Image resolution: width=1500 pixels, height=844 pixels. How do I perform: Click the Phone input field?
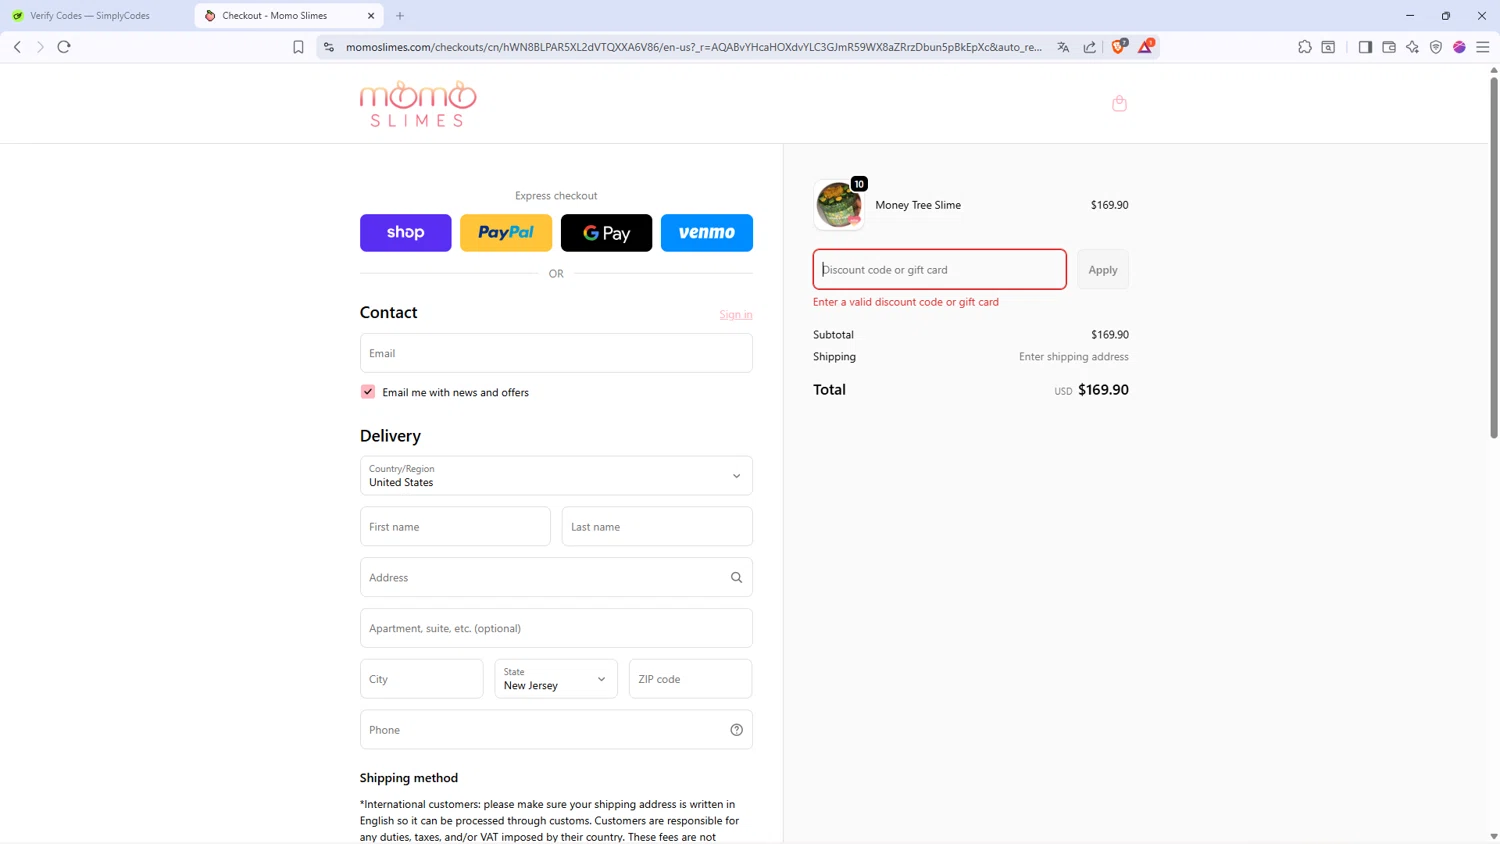point(556,730)
